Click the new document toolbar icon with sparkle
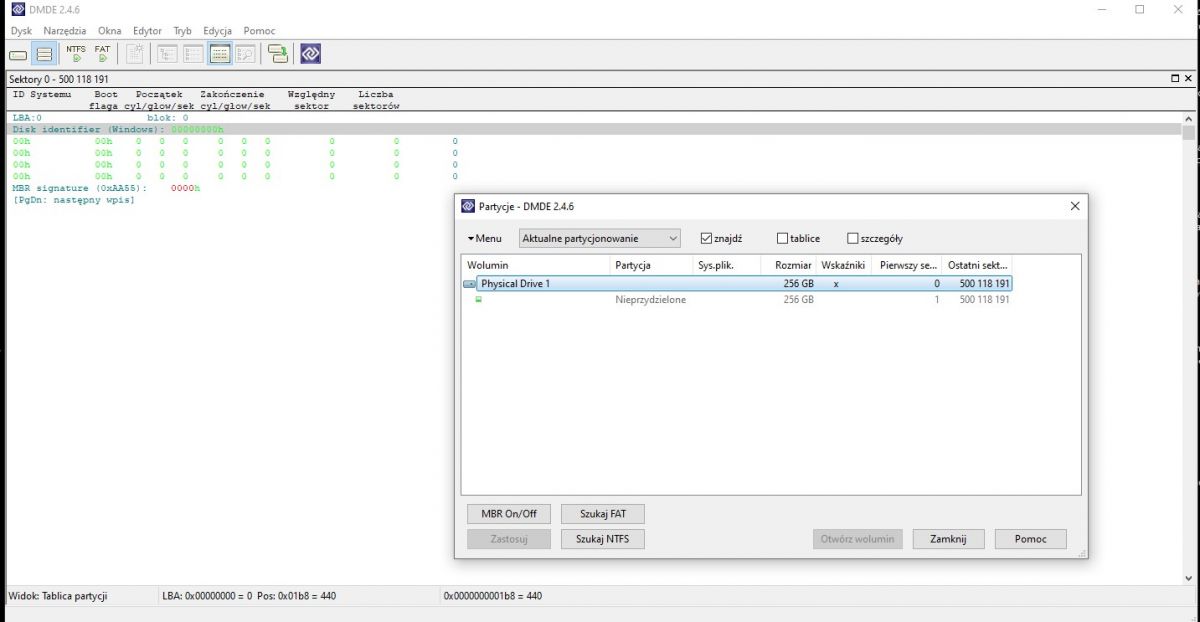 point(135,54)
